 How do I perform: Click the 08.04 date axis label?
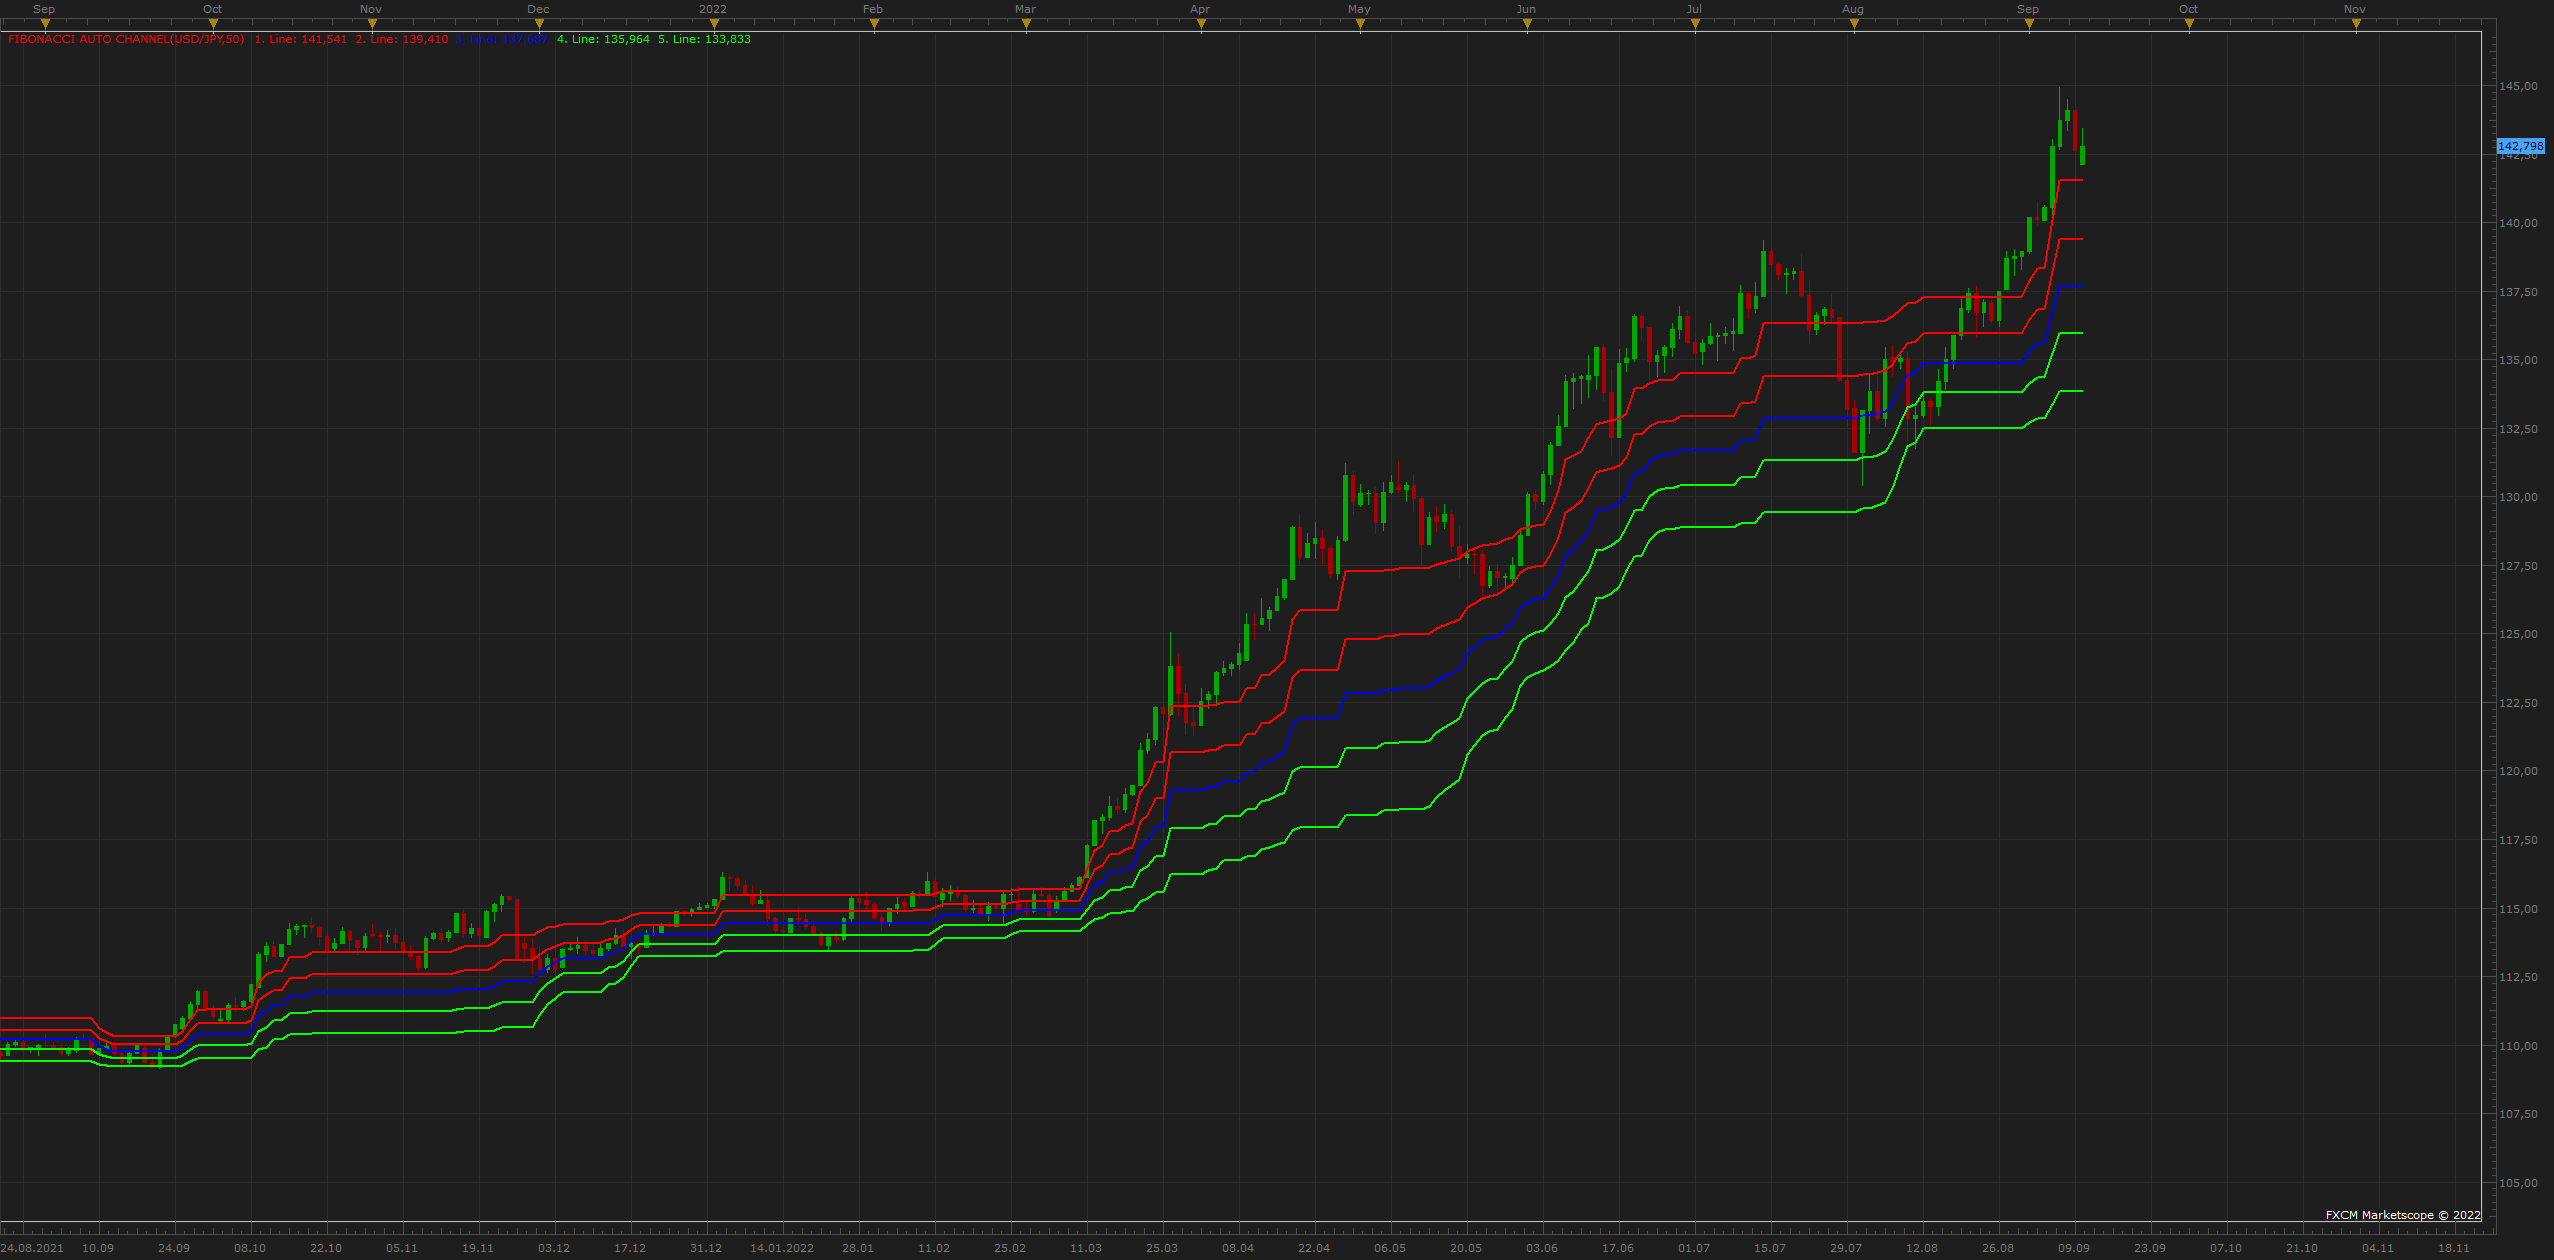[x=1238, y=1248]
